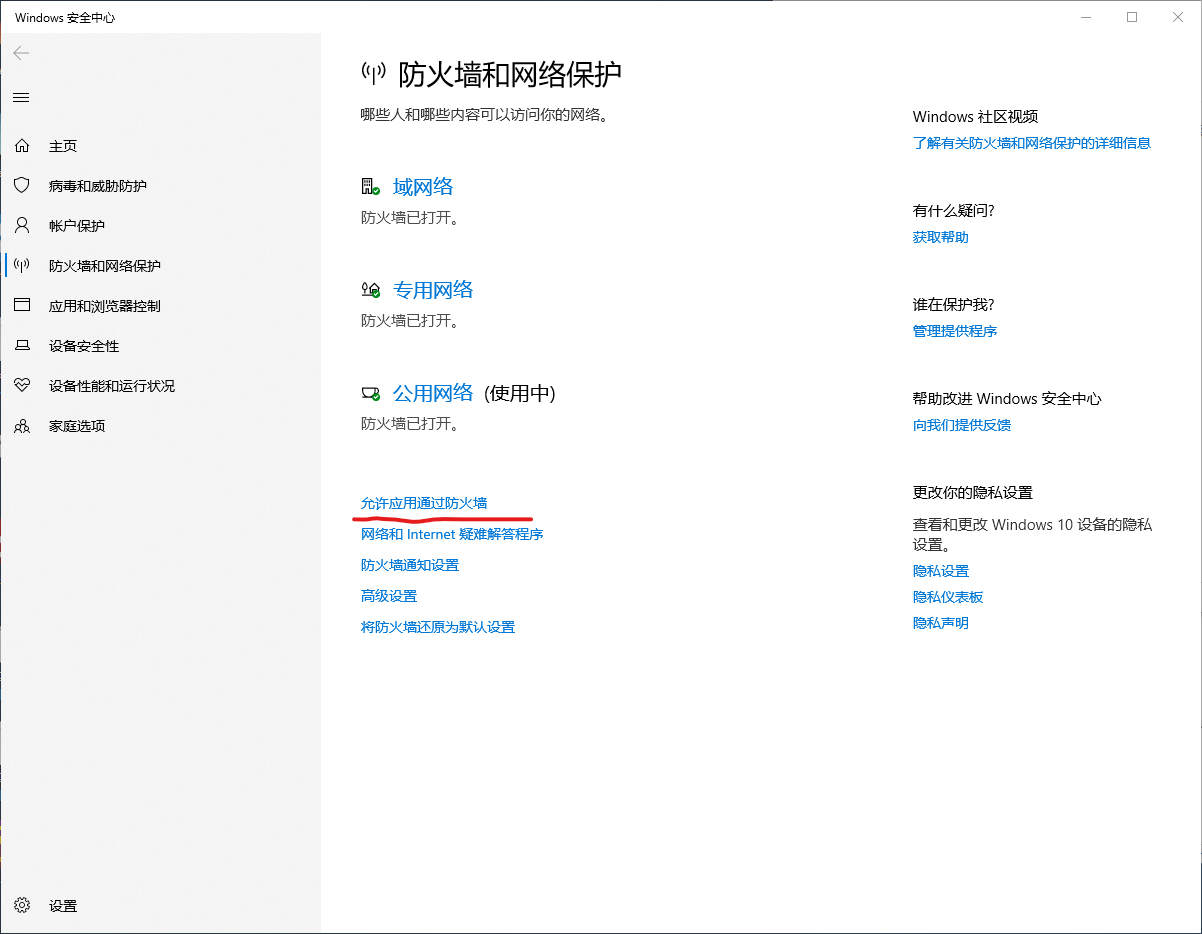
Task: Click the heart icon for 设备性能和运行状况
Action: [x=22, y=386]
